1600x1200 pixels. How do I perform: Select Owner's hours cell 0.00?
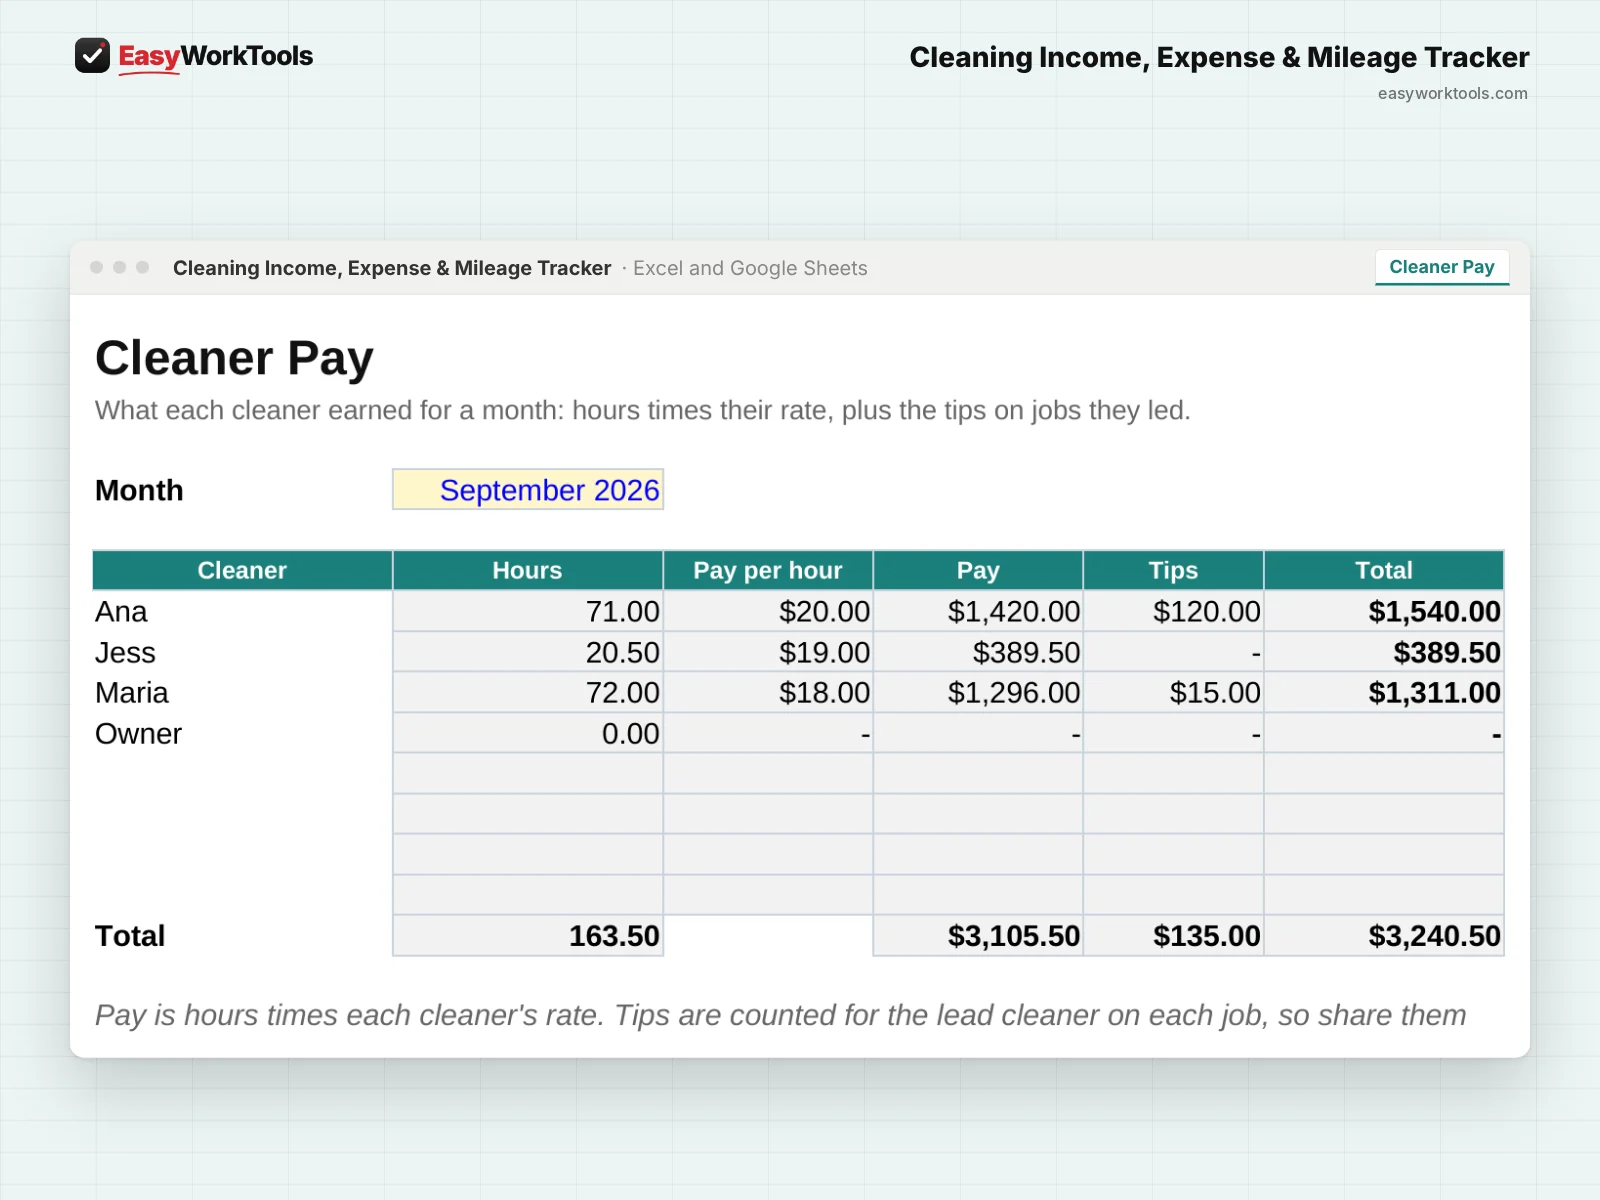(x=528, y=733)
